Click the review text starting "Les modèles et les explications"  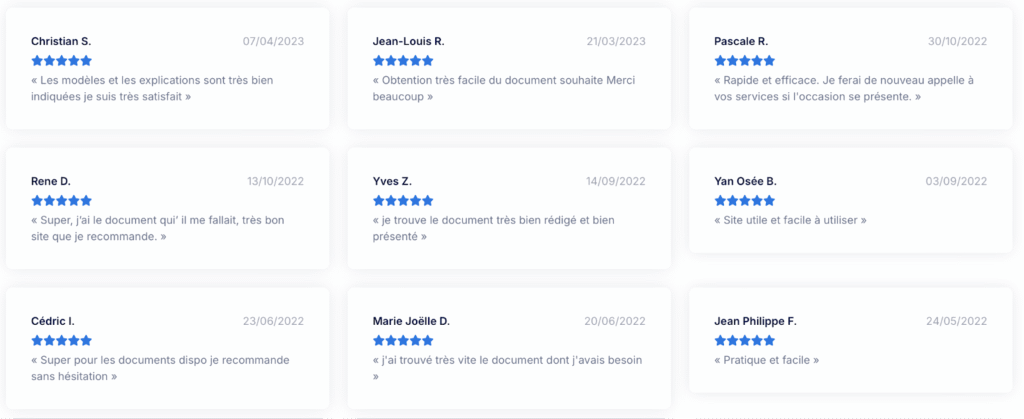pyautogui.click(x=152, y=88)
